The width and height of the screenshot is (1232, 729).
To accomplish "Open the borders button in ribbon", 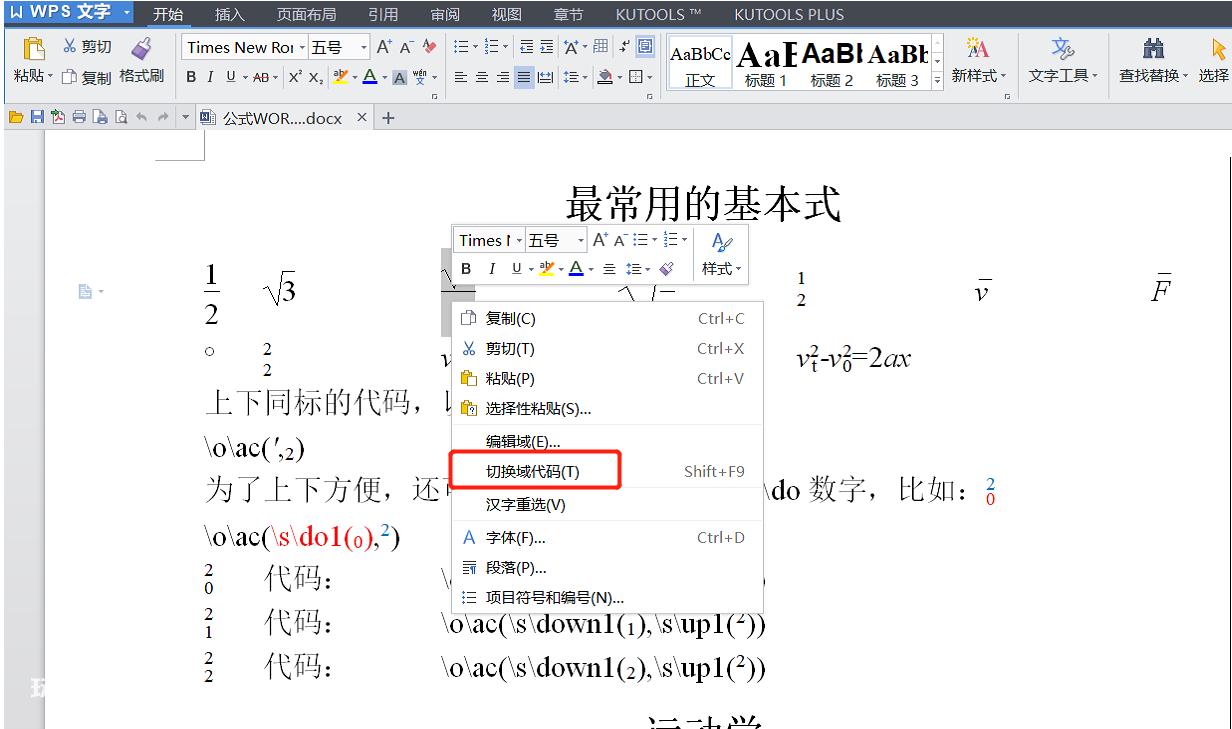I will coord(636,77).
